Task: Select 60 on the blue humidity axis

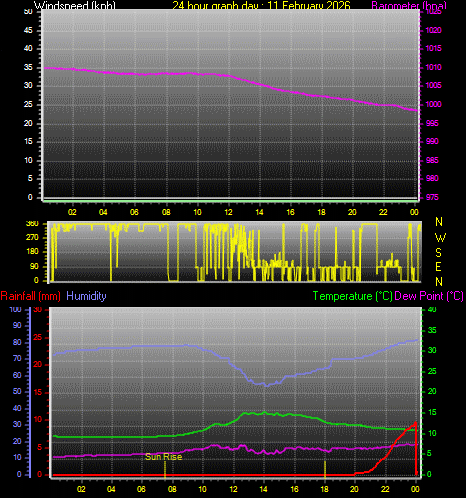Action: 17,375
